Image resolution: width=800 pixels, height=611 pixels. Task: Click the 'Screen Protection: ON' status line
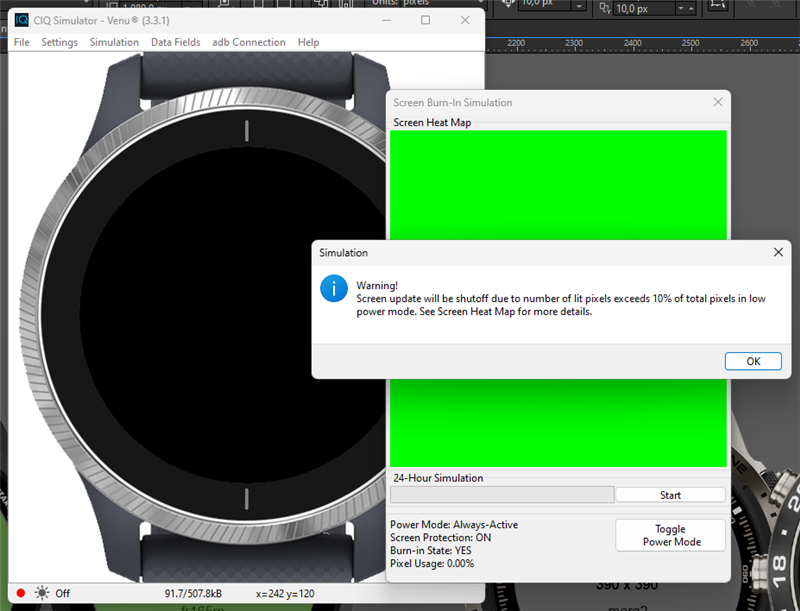pos(440,538)
